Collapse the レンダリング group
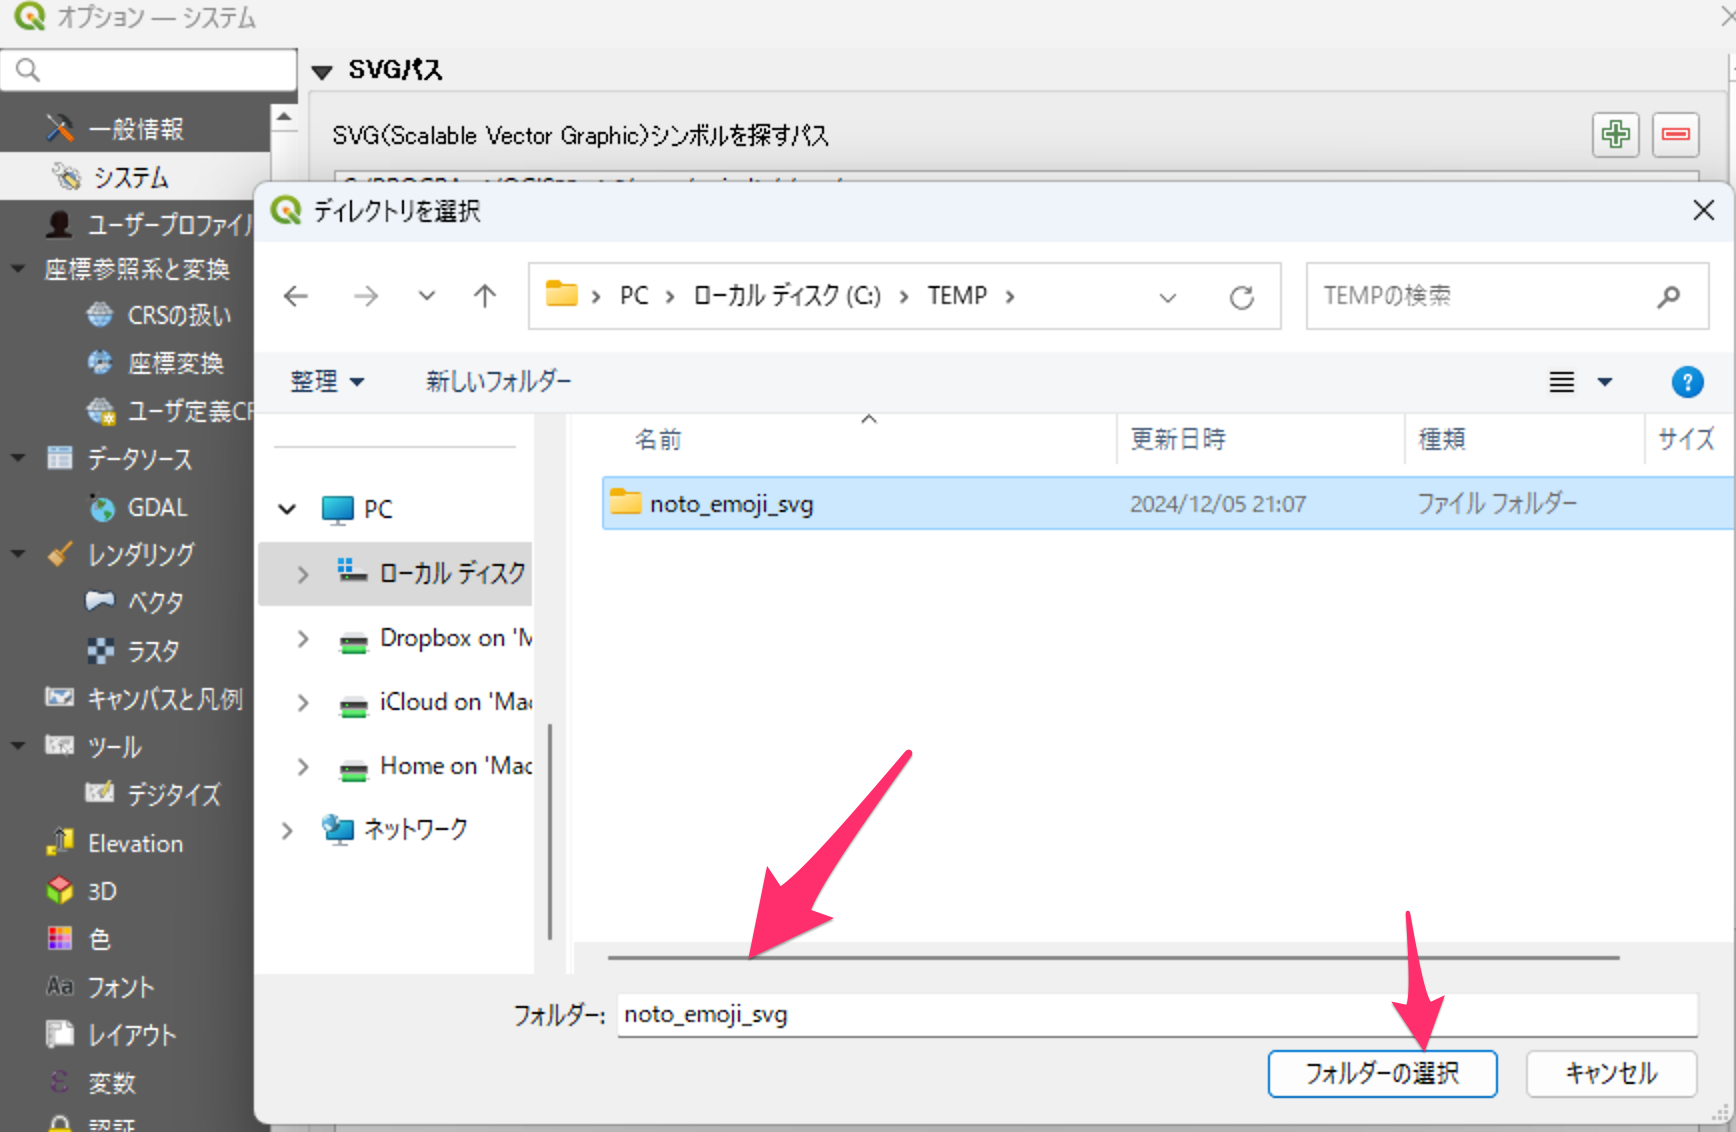This screenshot has height=1132, width=1736. pos(18,553)
